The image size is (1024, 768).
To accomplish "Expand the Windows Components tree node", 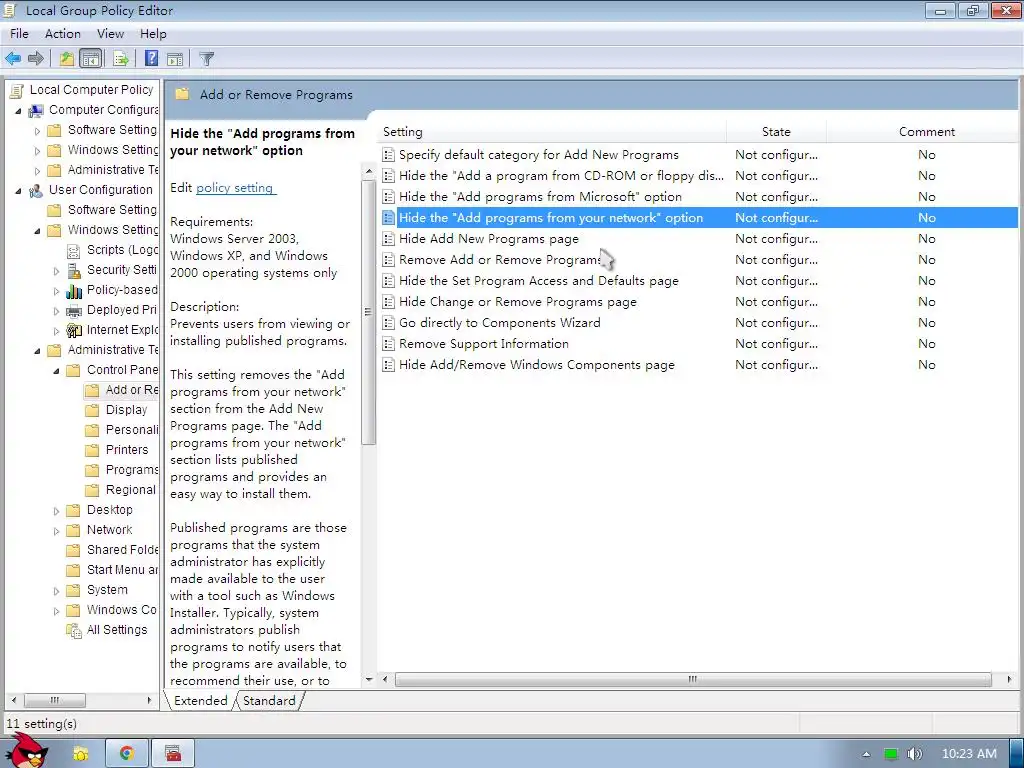I will 56,611.
